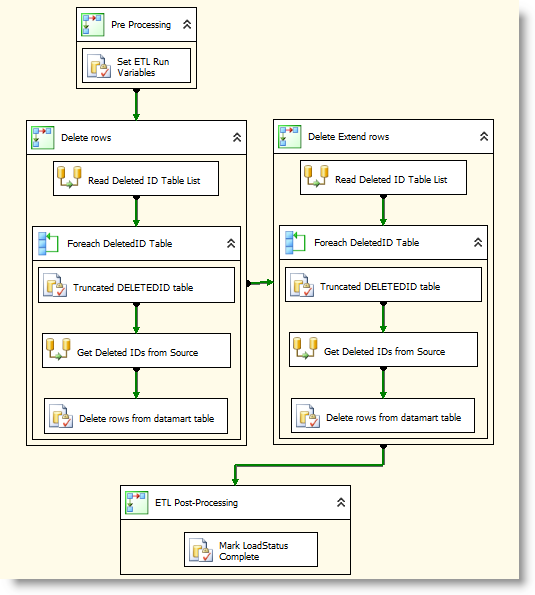Click the Pre Processing sequence container icon
The image size is (535, 595).
93,25
